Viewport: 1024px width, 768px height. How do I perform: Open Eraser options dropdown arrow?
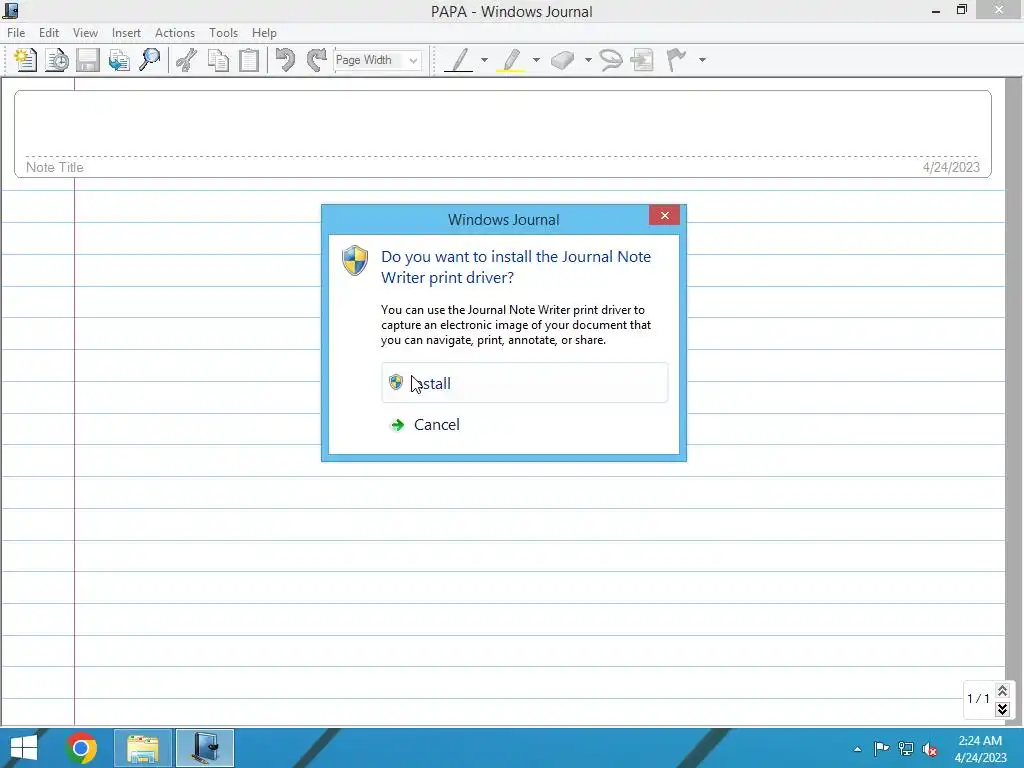point(588,60)
